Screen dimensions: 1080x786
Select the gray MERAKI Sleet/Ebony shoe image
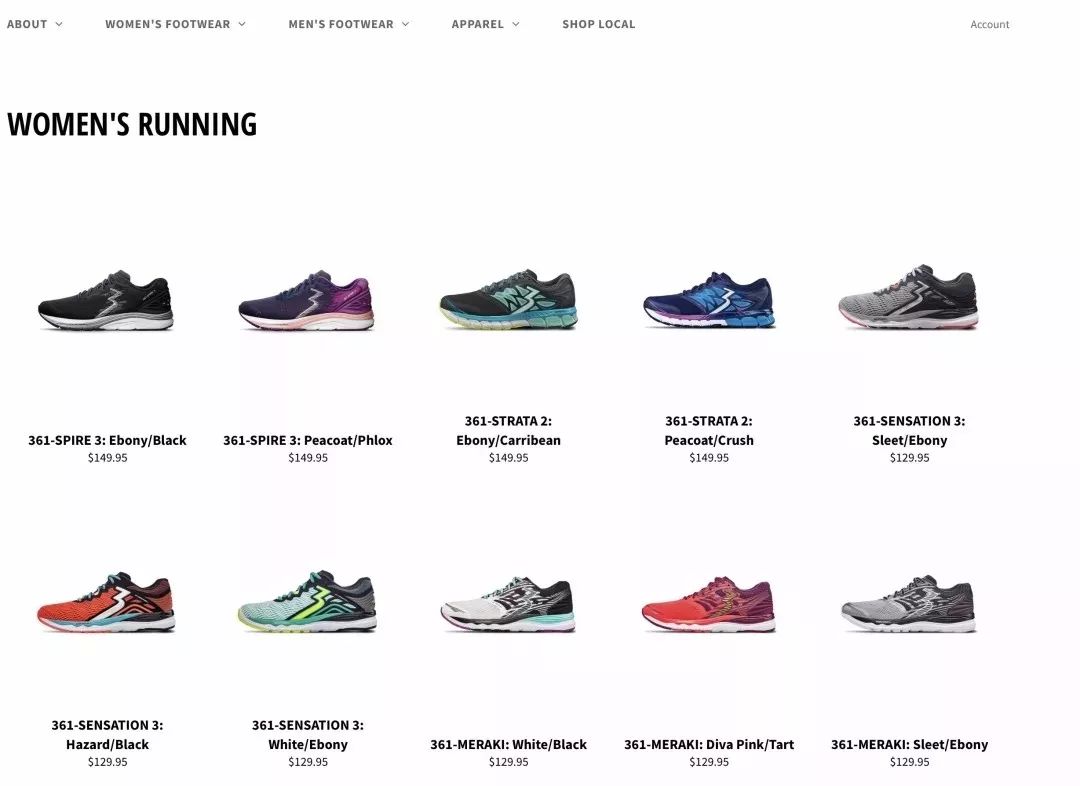pyautogui.click(x=909, y=604)
